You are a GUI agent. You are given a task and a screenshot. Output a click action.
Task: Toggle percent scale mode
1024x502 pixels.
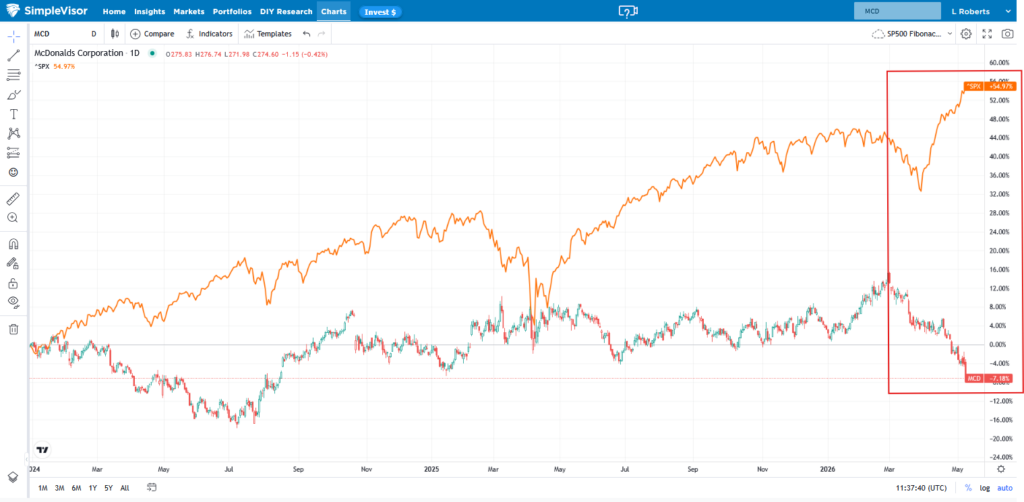(968, 488)
